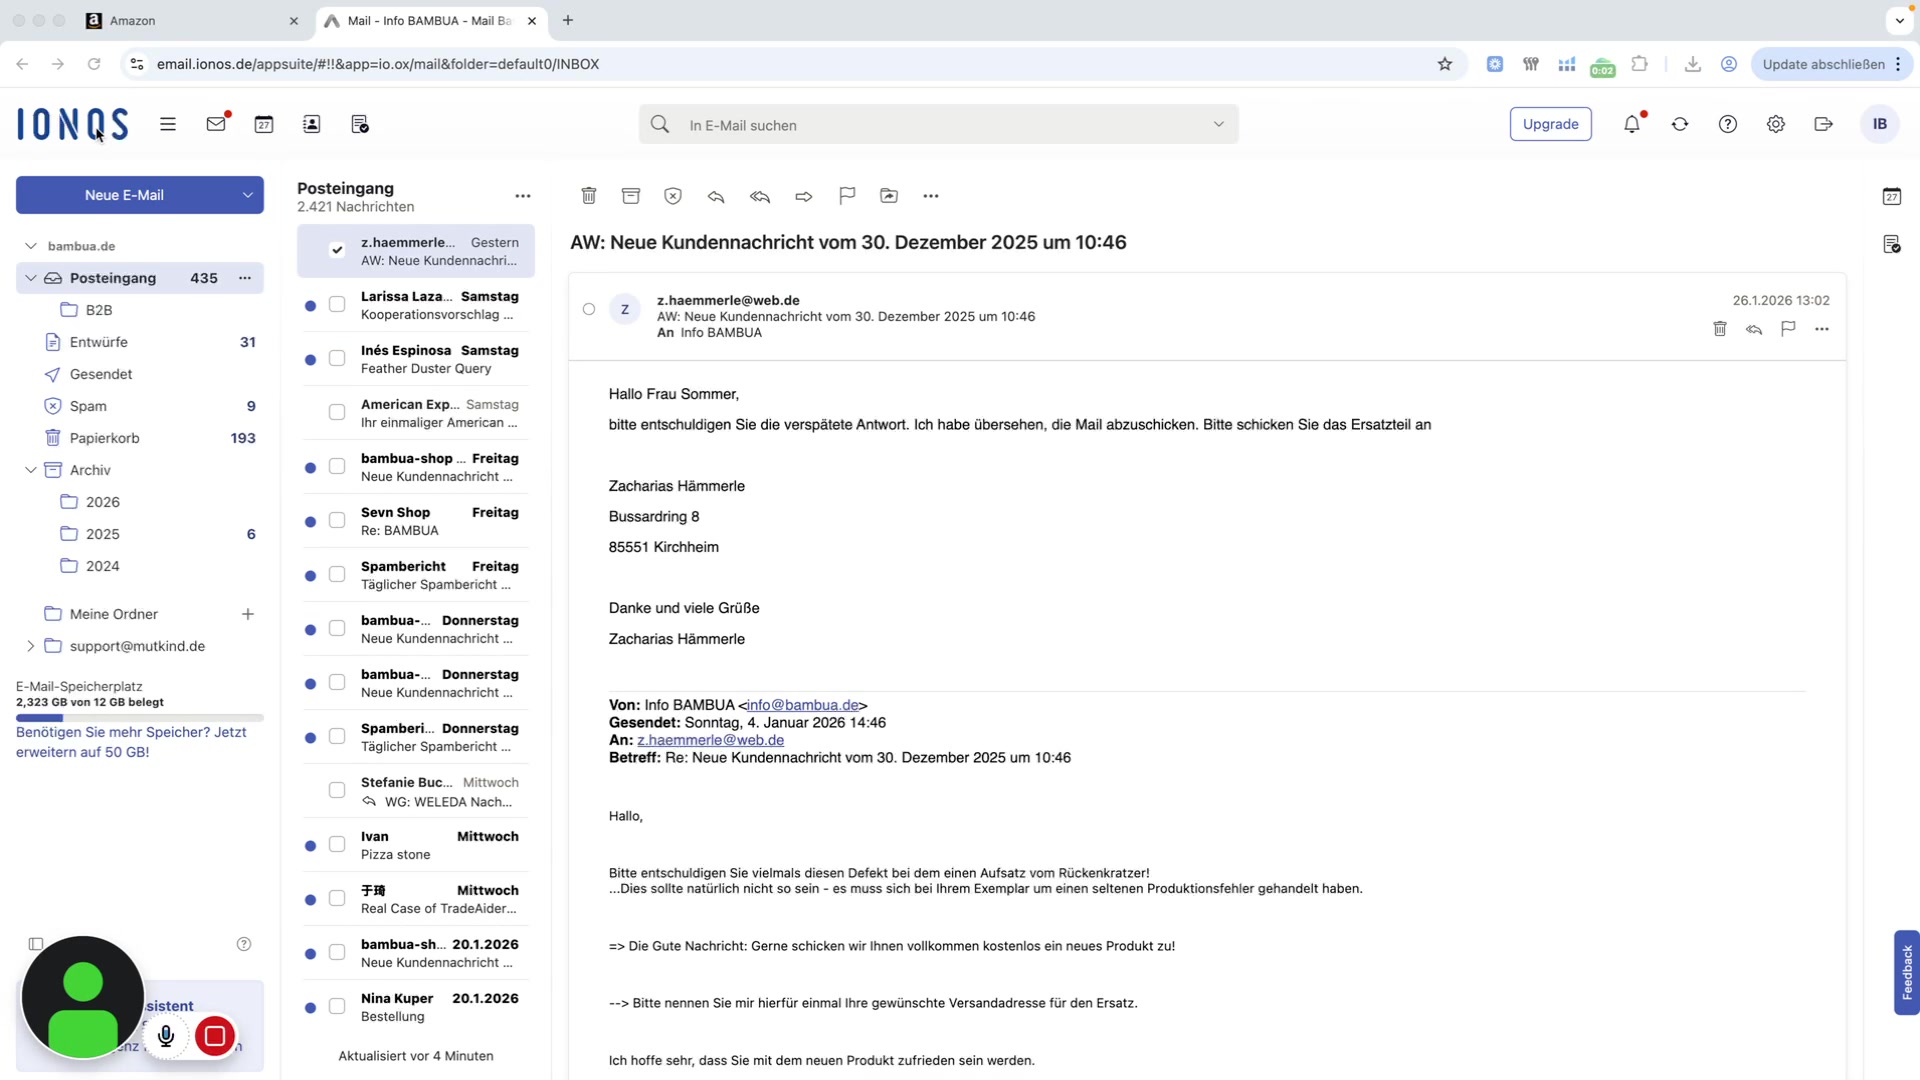
Task: Click the reply icon in message header
Action: tap(1754, 329)
